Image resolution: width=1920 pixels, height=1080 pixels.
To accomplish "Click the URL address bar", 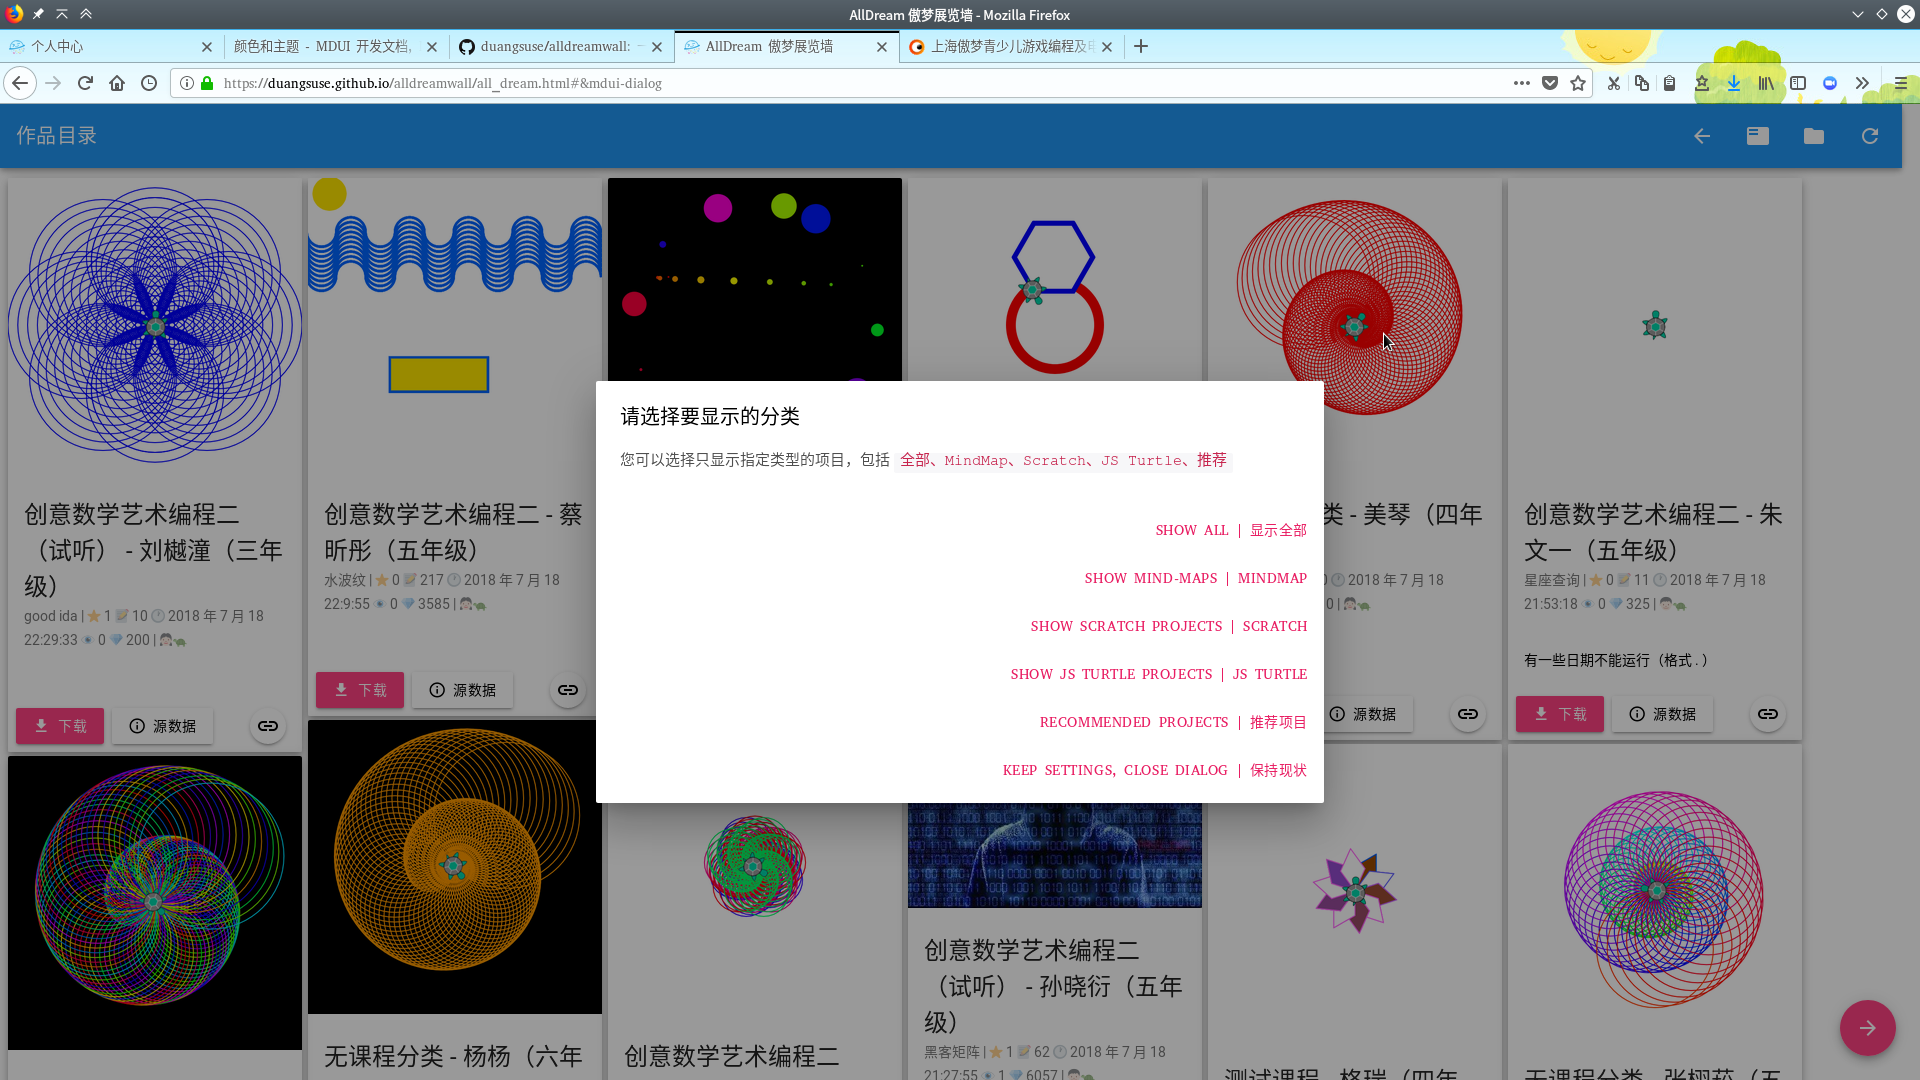I will [850, 83].
